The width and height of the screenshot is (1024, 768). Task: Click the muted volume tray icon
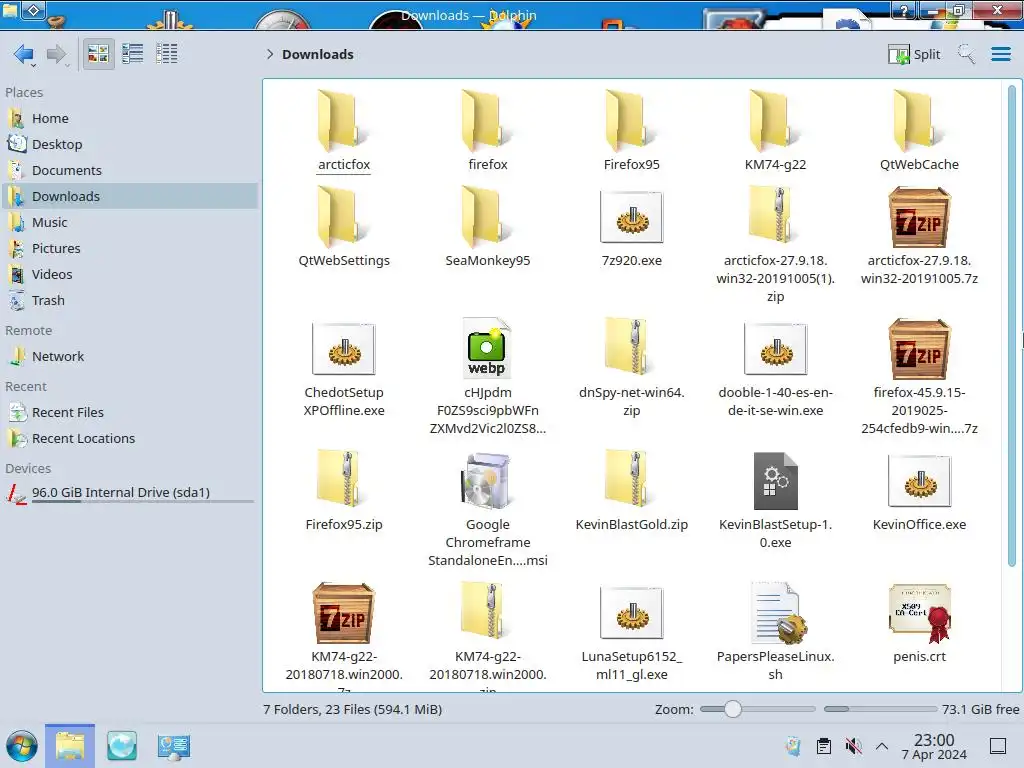pyautogui.click(x=853, y=746)
